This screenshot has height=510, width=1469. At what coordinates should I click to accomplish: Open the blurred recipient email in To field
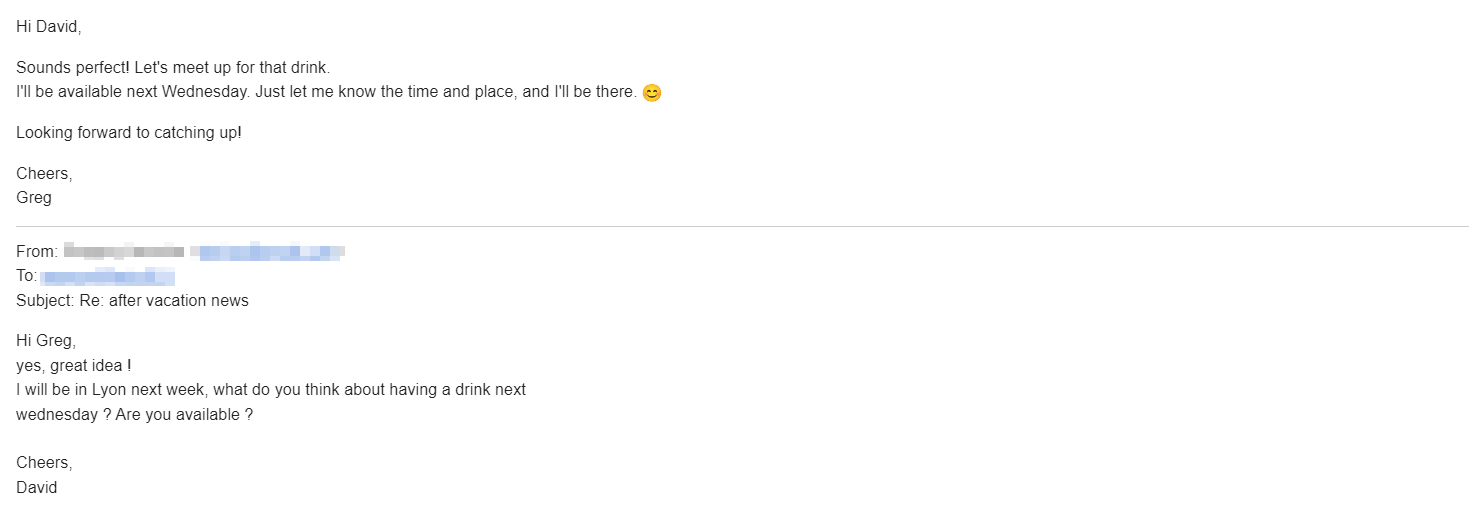pyautogui.click(x=108, y=276)
